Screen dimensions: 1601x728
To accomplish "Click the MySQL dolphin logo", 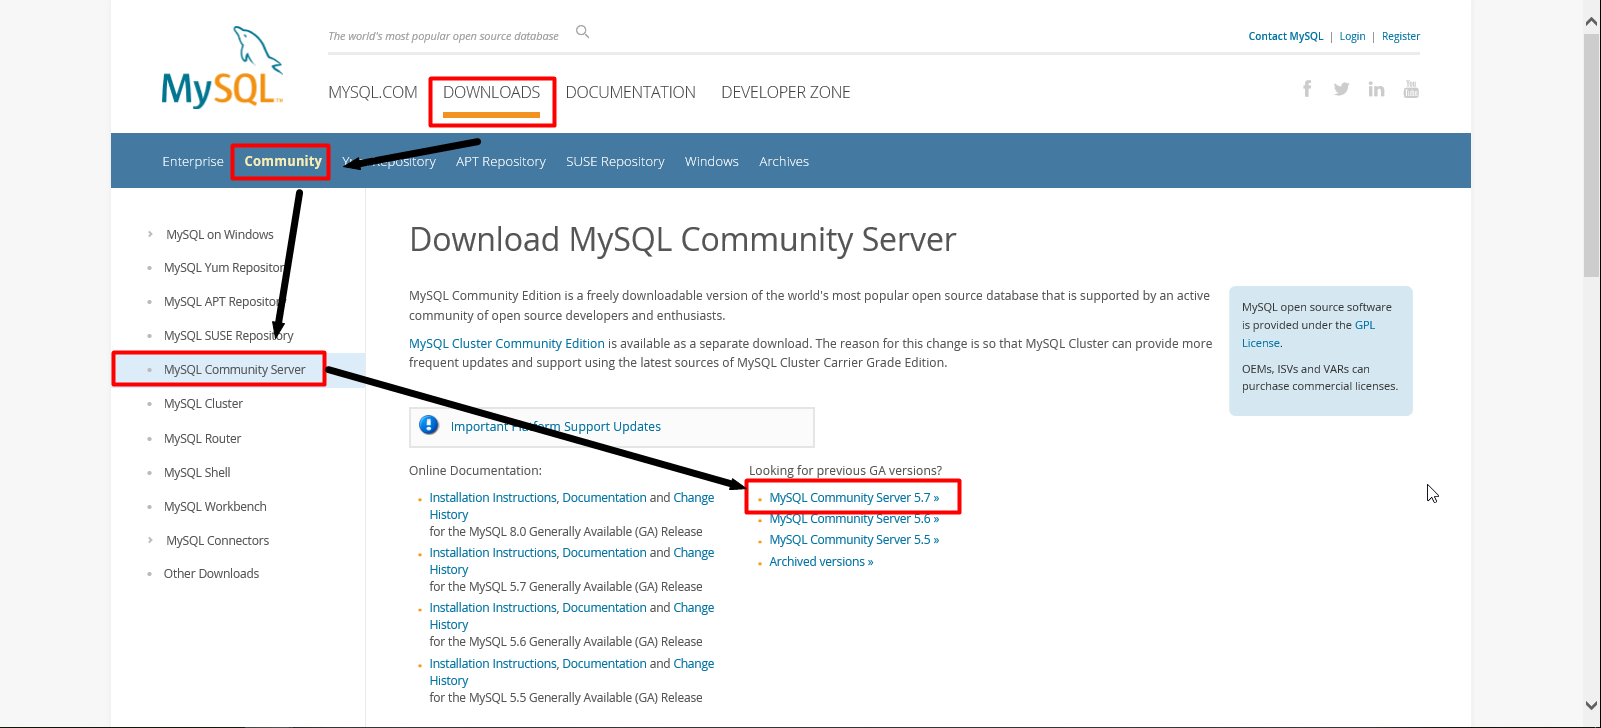I will click(x=222, y=67).
